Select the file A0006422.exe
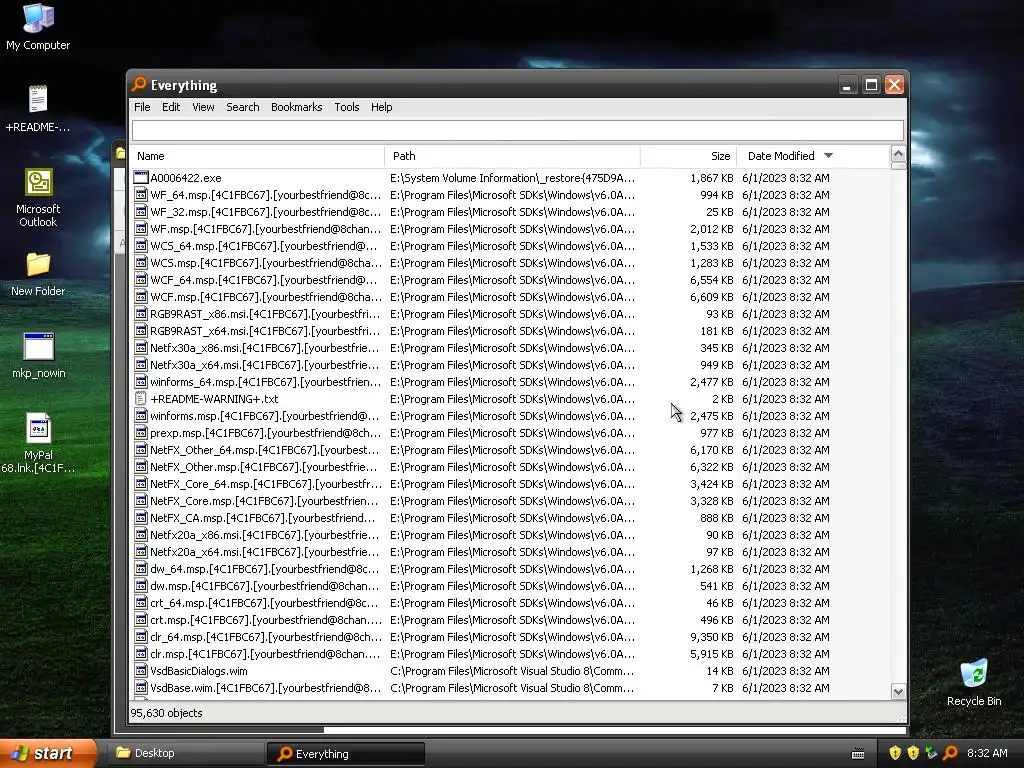 tap(185, 178)
